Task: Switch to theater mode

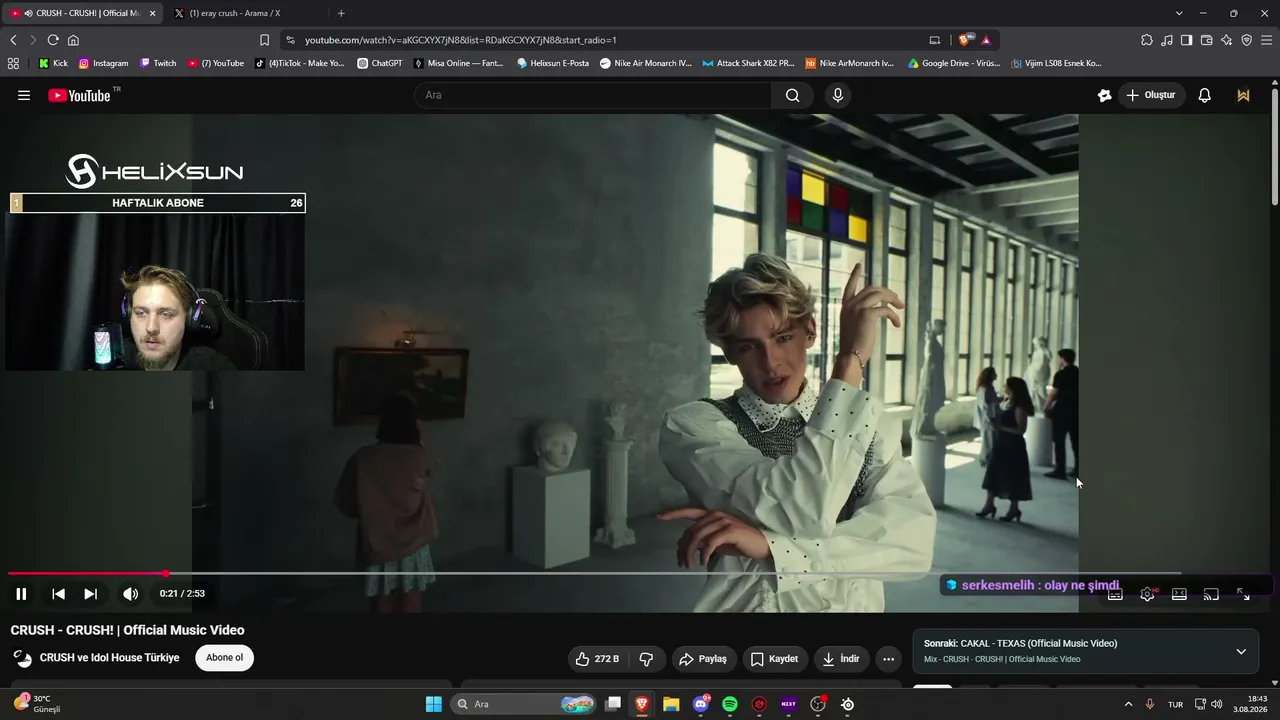Action: (1179, 594)
